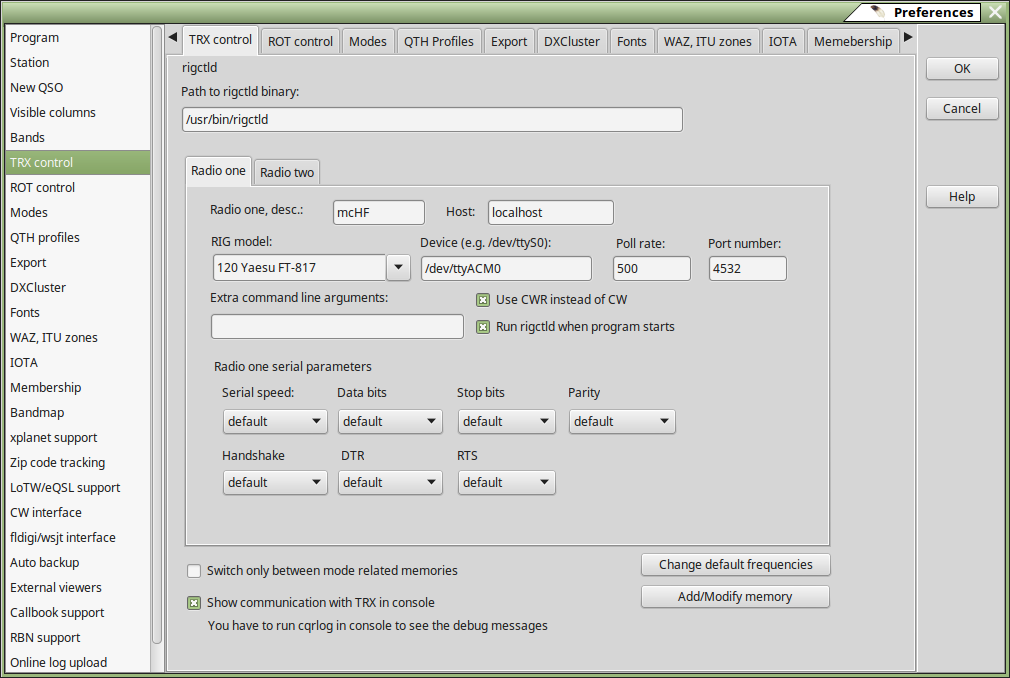Select LoTW/eQSL support in the sidebar
The image size is (1010, 678).
click(65, 488)
